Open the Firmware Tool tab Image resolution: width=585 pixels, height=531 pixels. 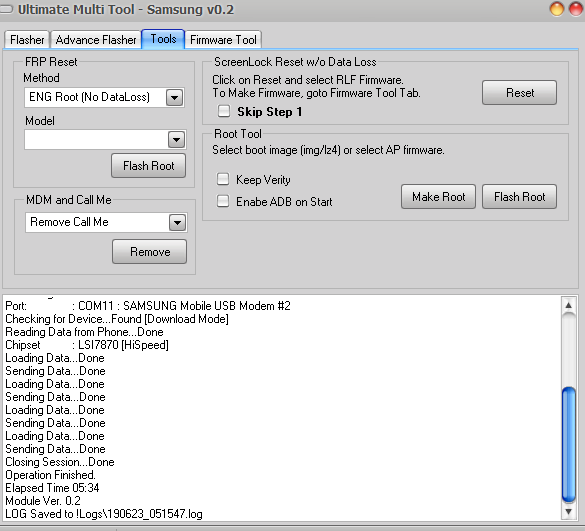[x=223, y=40]
